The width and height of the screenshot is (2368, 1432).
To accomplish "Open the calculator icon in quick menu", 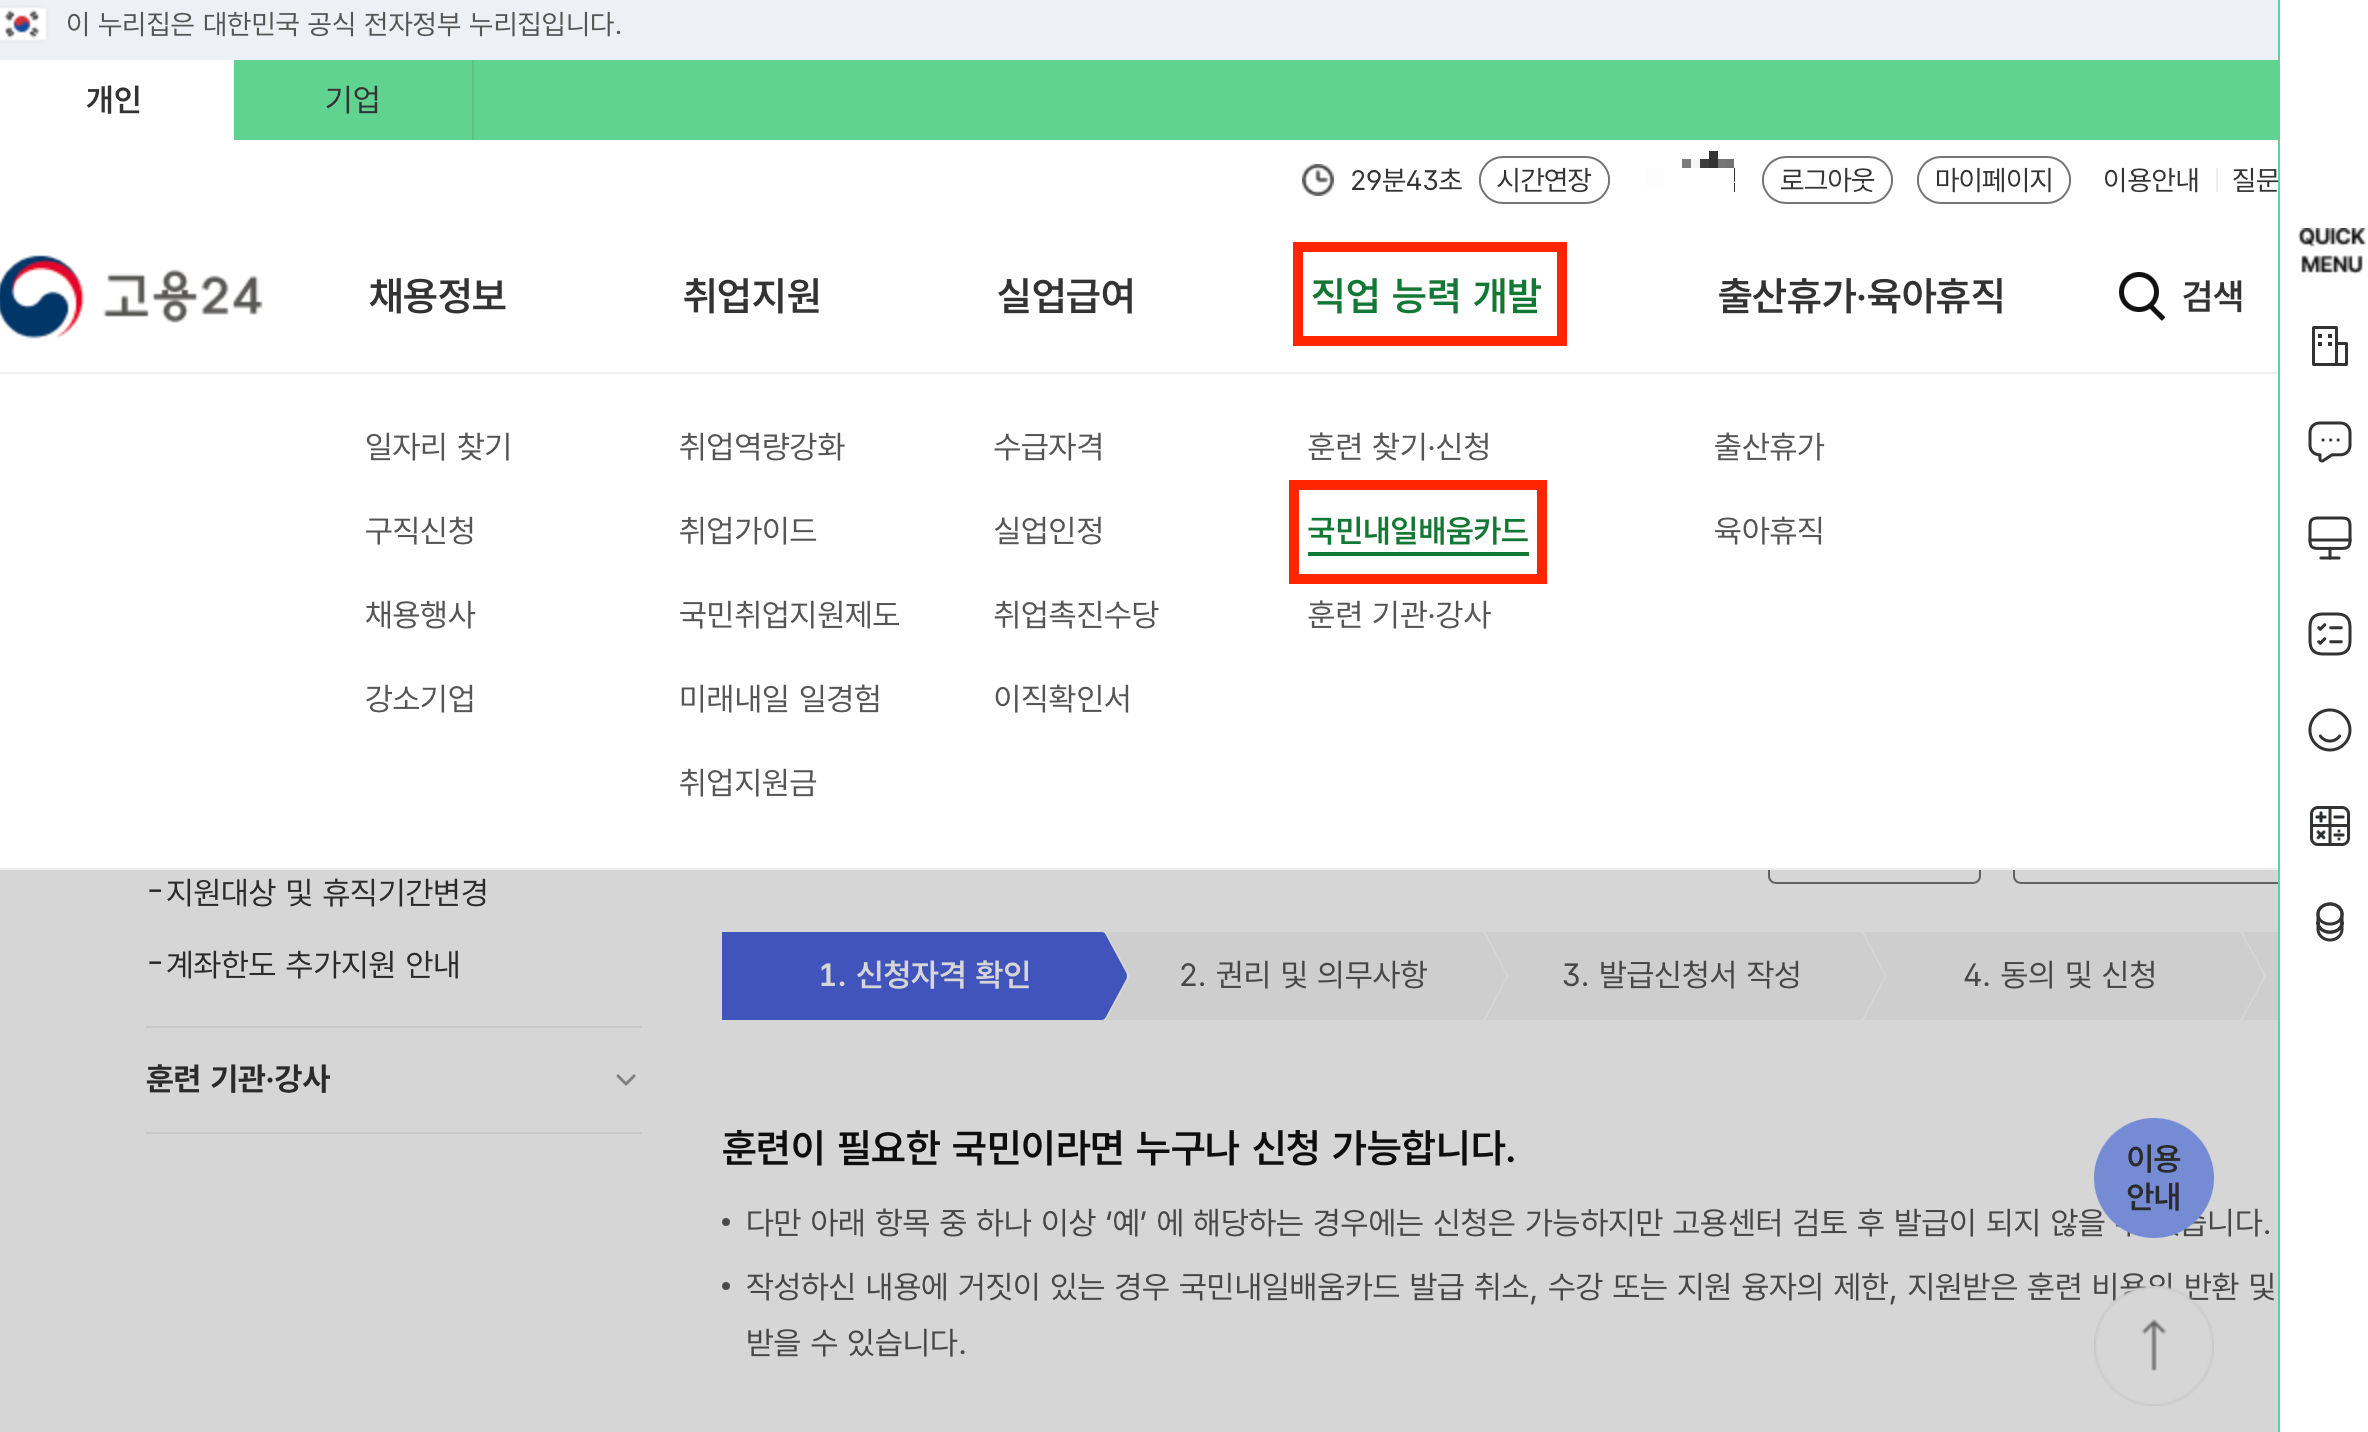I will (2329, 826).
